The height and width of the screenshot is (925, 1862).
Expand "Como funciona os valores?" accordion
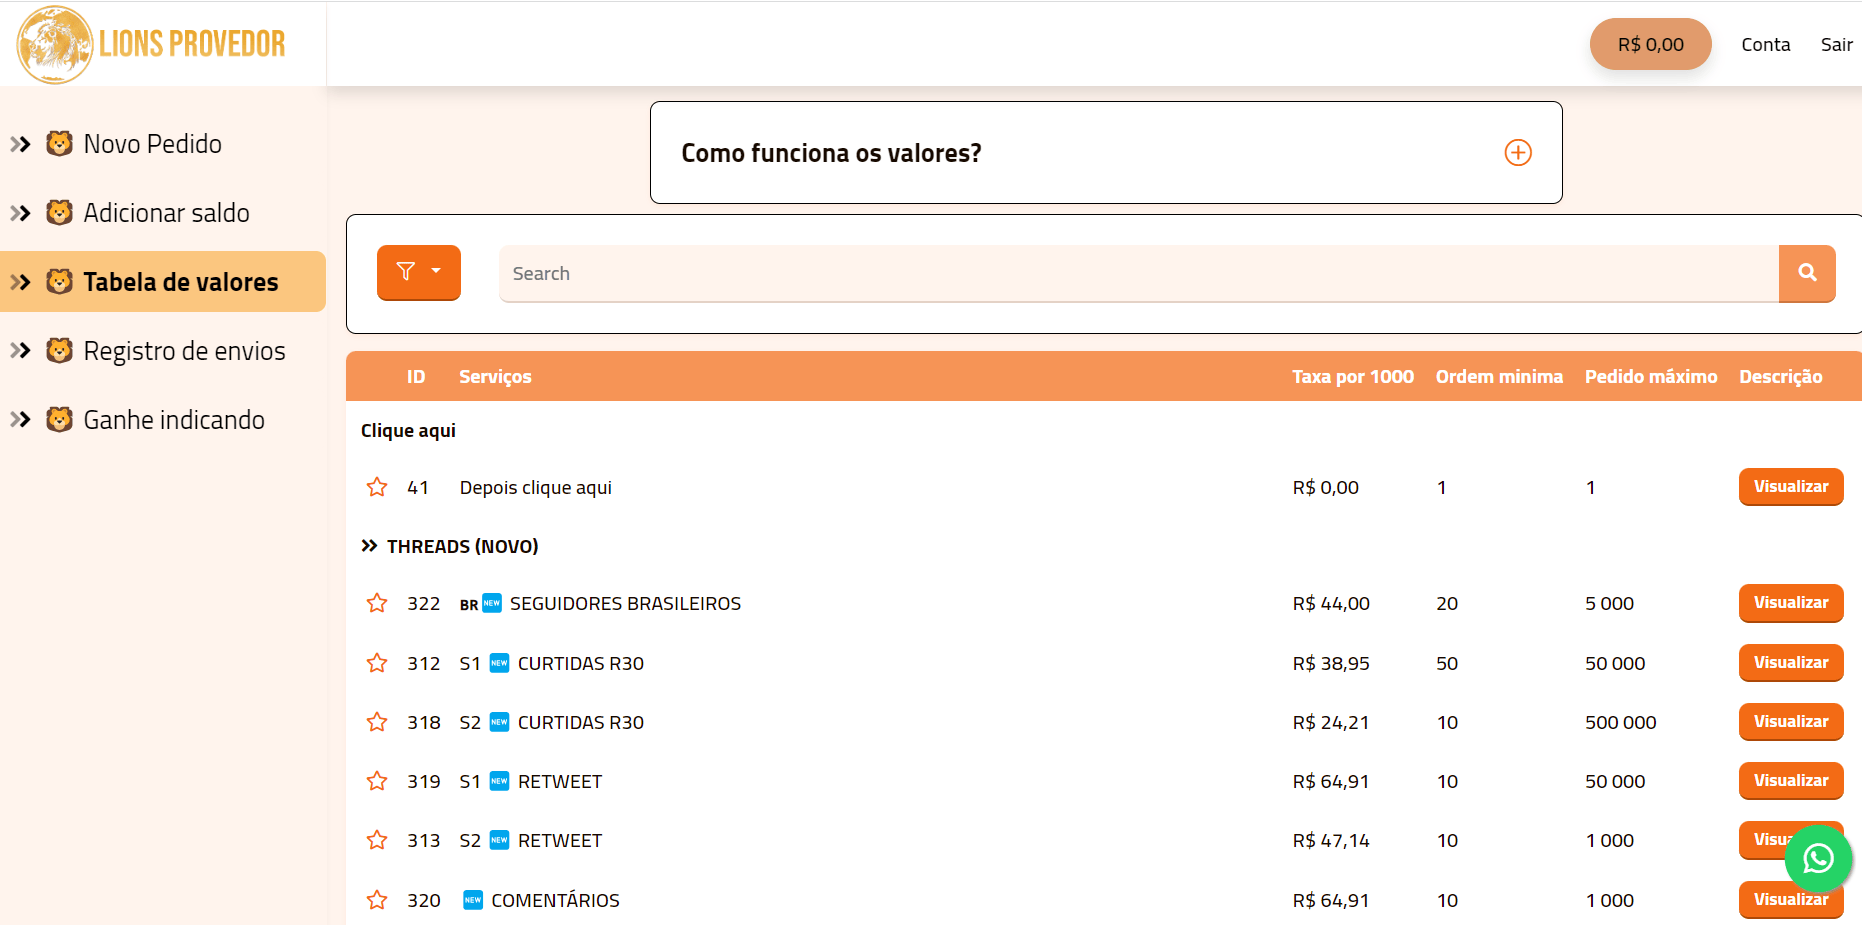1105,153
